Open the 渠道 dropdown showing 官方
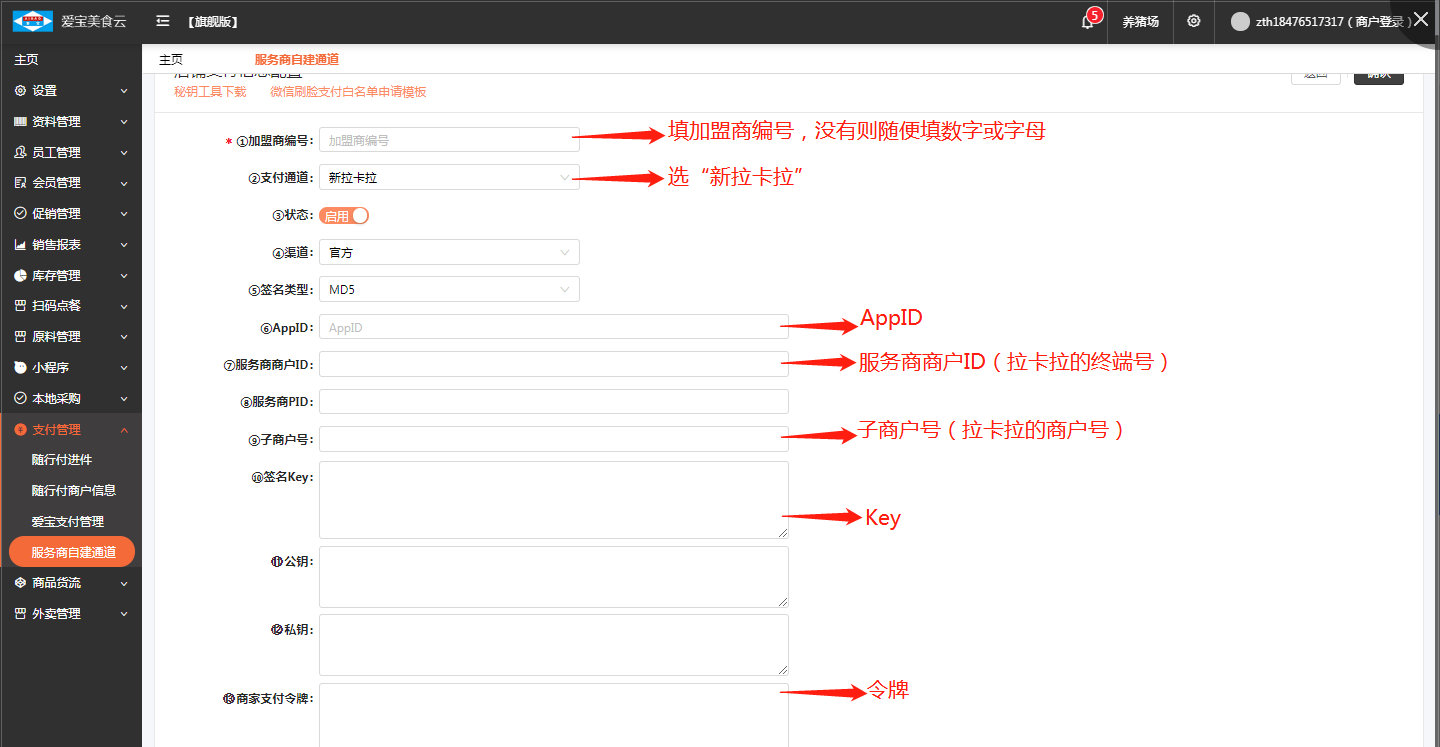 [x=449, y=253]
